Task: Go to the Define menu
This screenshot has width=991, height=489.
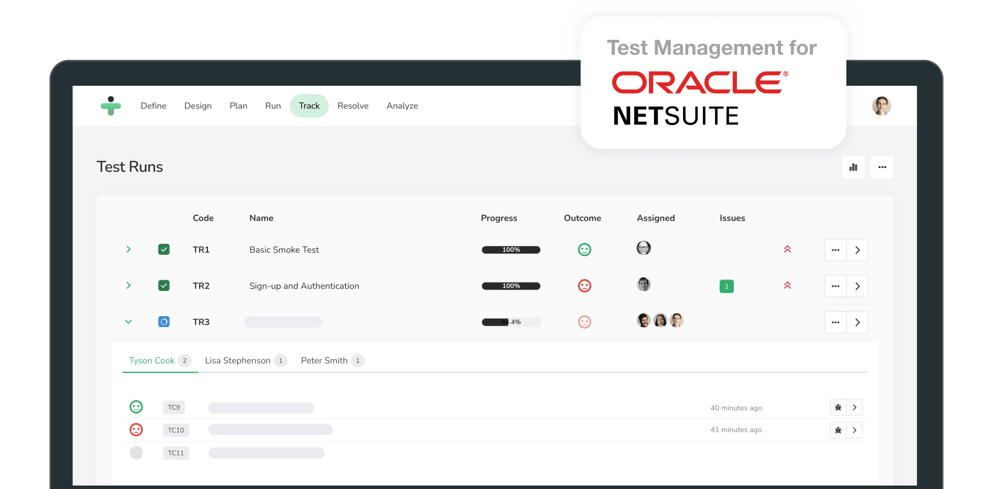Action: point(154,106)
